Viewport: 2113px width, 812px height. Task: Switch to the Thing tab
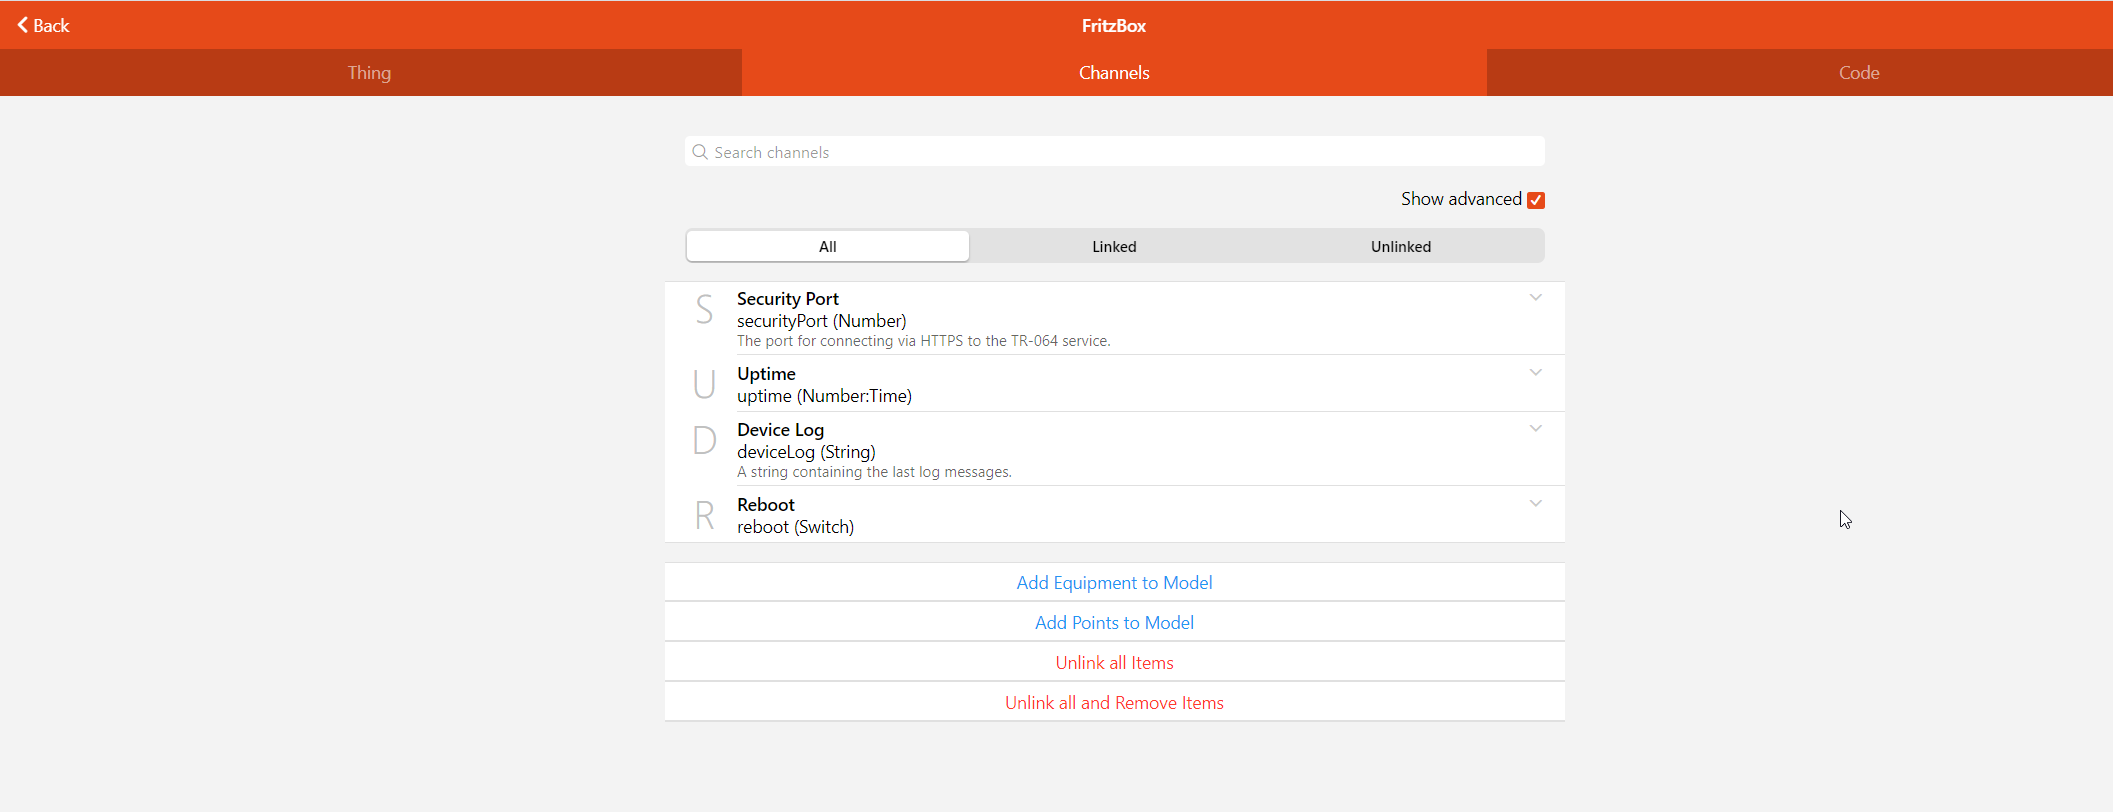[370, 73]
